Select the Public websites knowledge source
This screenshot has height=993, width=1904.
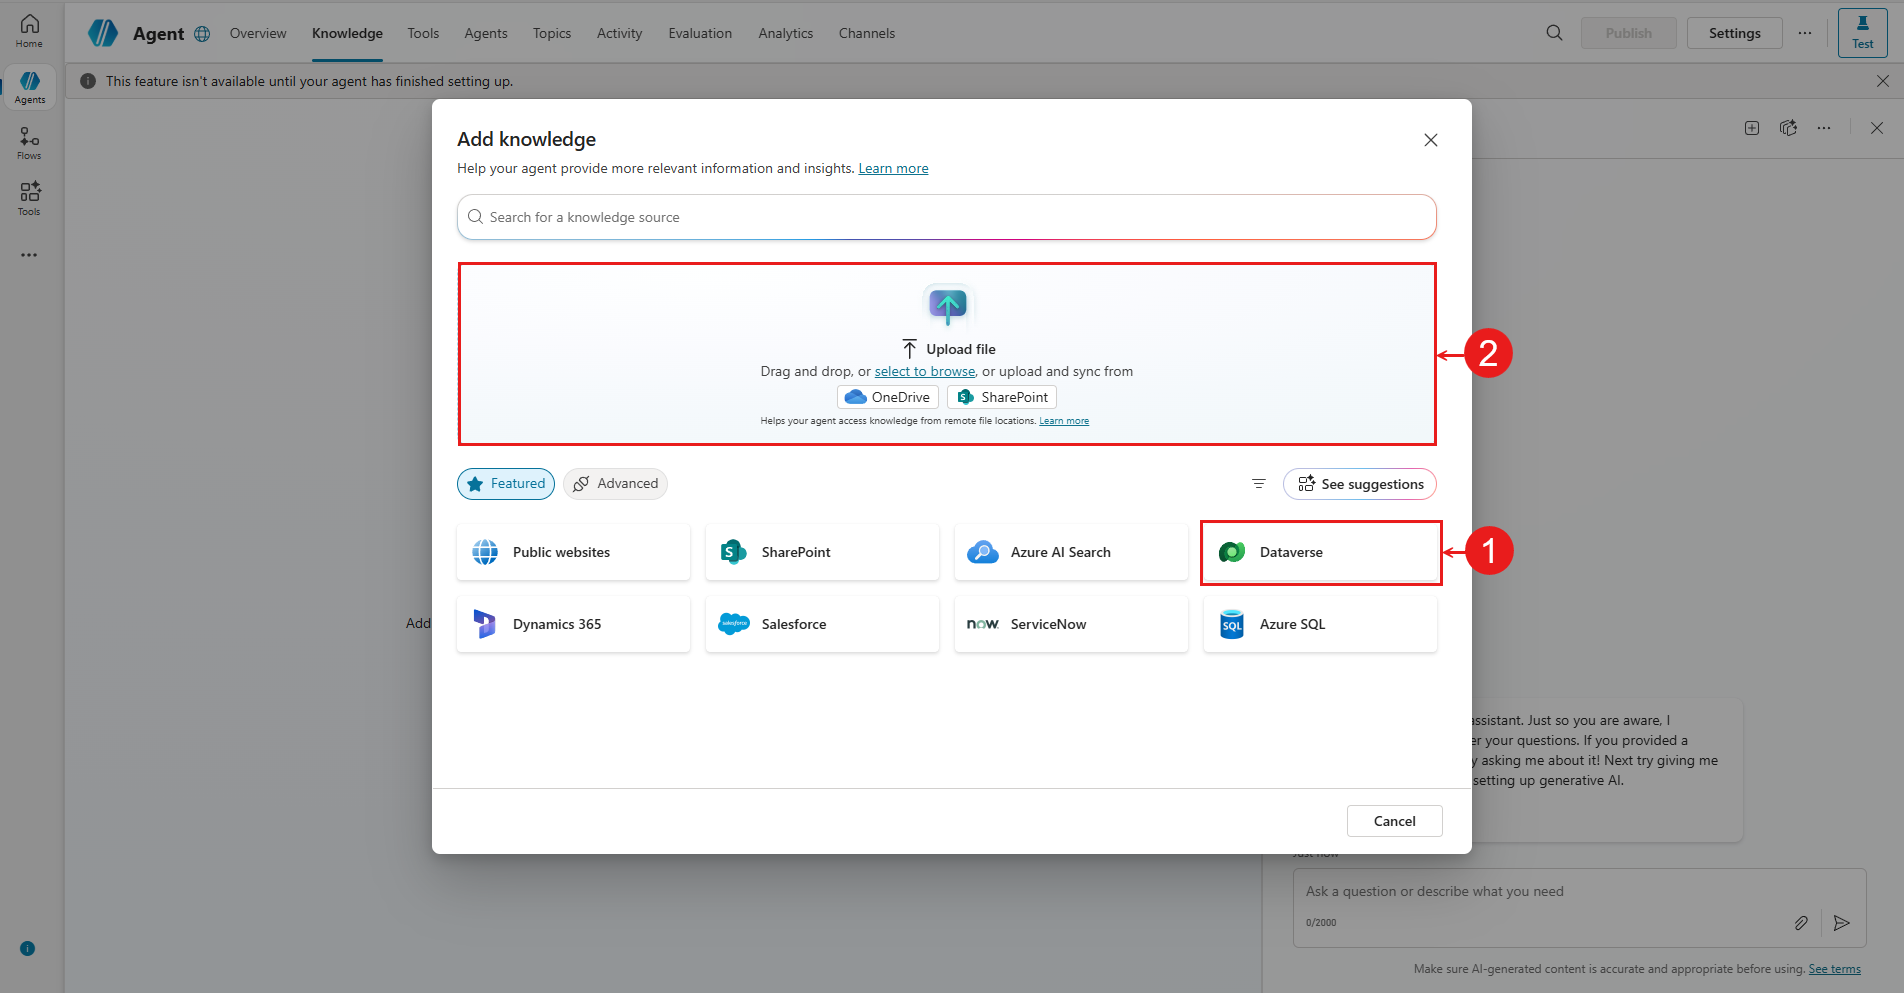[x=574, y=552]
